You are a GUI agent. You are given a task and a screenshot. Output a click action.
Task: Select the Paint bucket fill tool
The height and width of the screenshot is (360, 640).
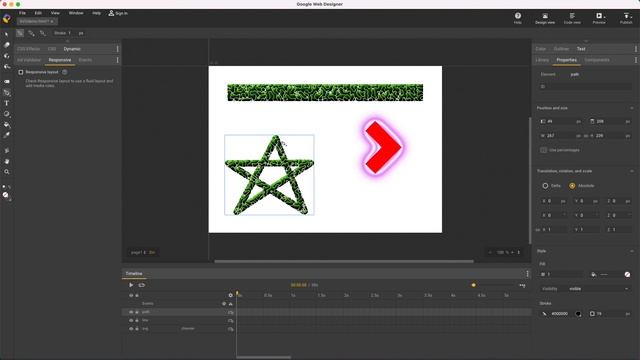pos(7,124)
